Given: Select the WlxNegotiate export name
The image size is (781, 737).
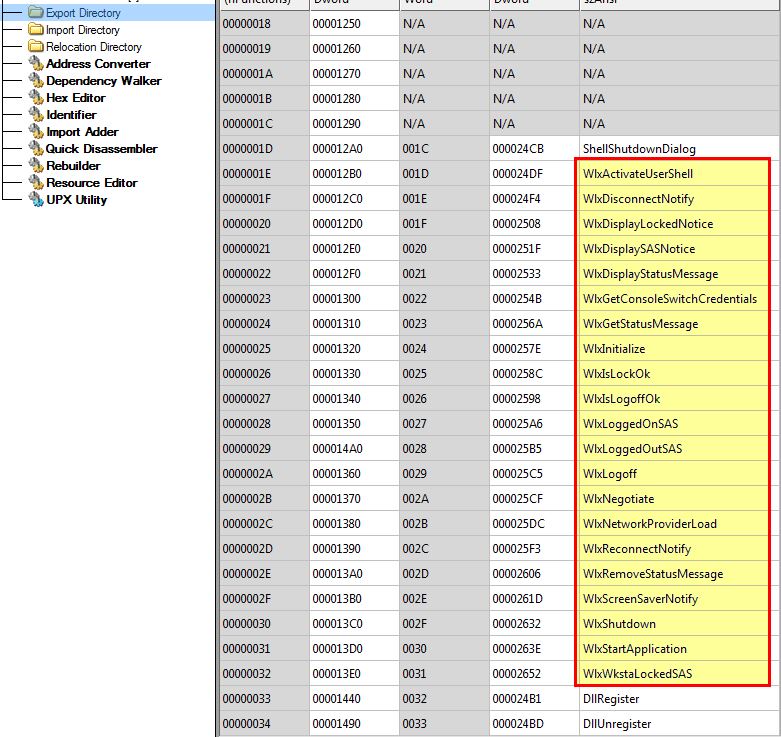Looking at the screenshot, I should click(618, 498).
